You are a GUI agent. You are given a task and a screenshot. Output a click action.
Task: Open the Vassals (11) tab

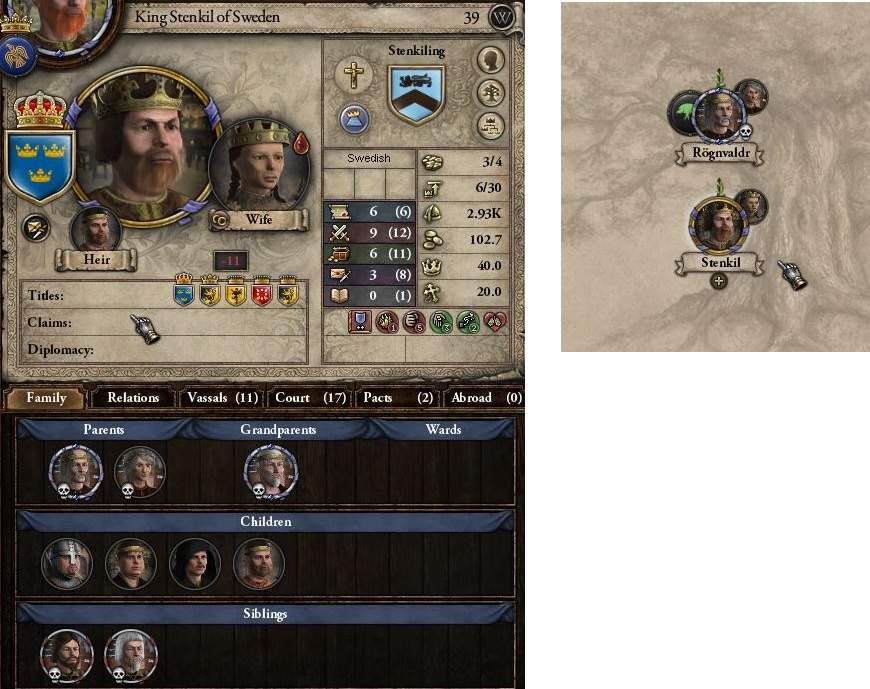tap(222, 398)
